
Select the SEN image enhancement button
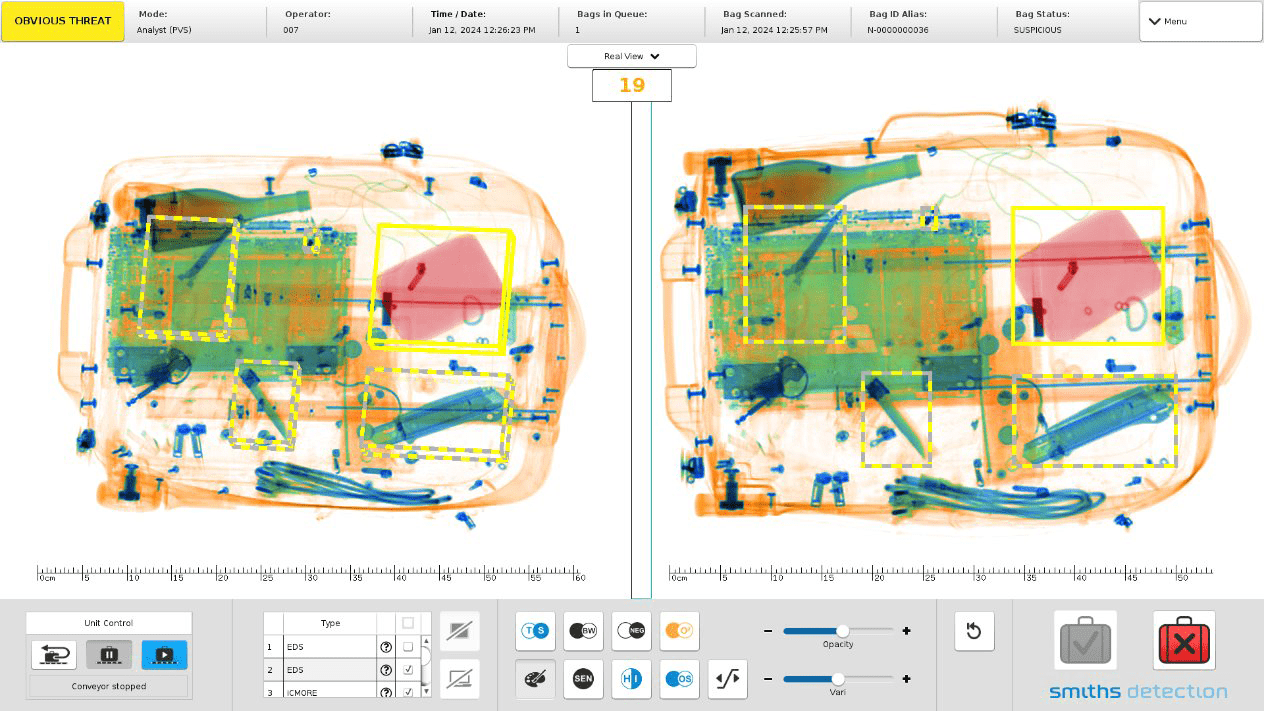point(583,679)
